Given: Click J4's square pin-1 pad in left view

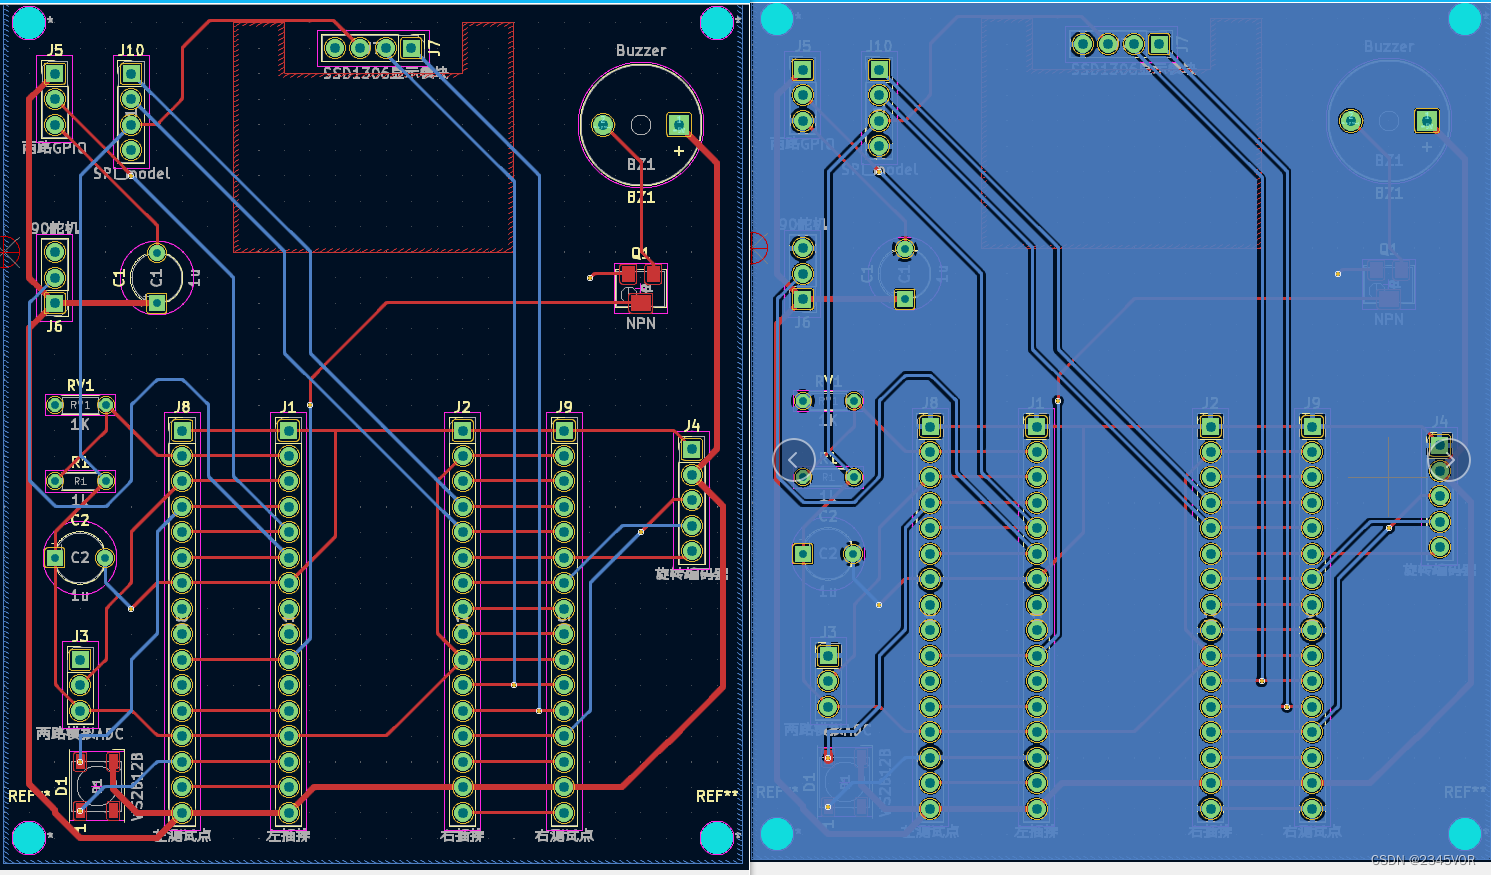Looking at the screenshot, I should pyautogui.click(x=692, y=449).
